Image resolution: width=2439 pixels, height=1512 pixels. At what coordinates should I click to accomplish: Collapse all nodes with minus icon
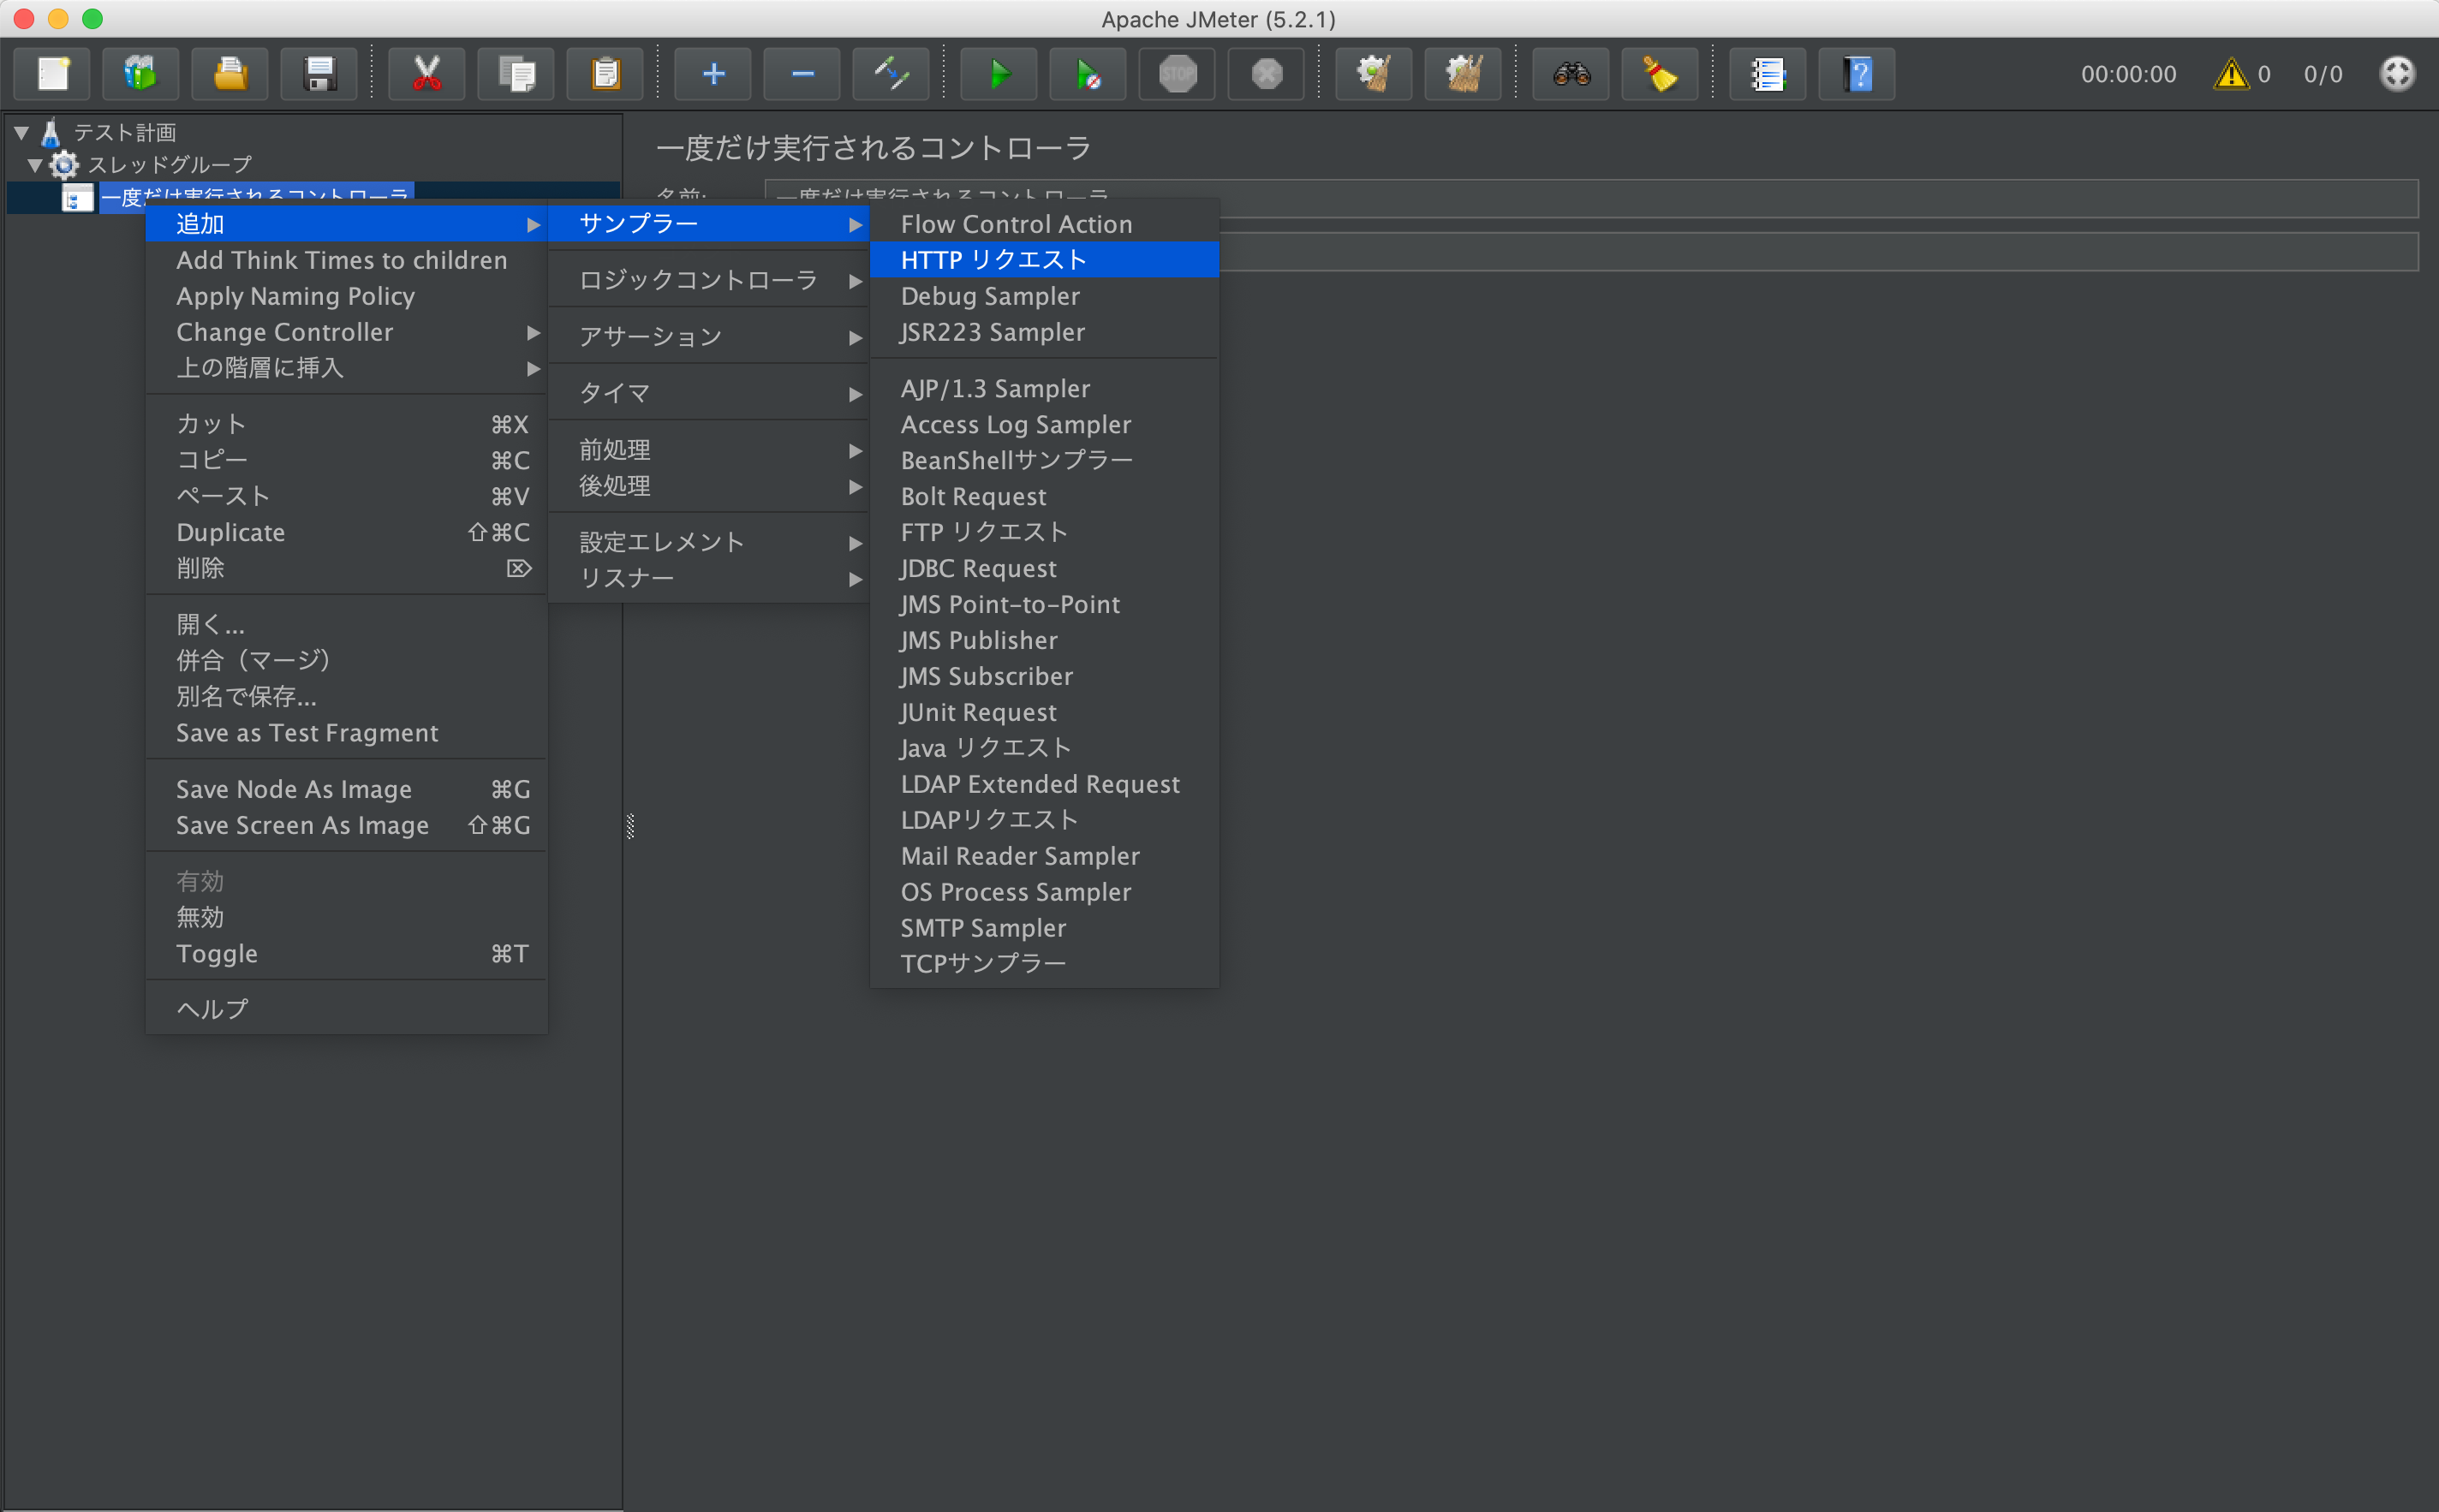[x=802, y=74]
